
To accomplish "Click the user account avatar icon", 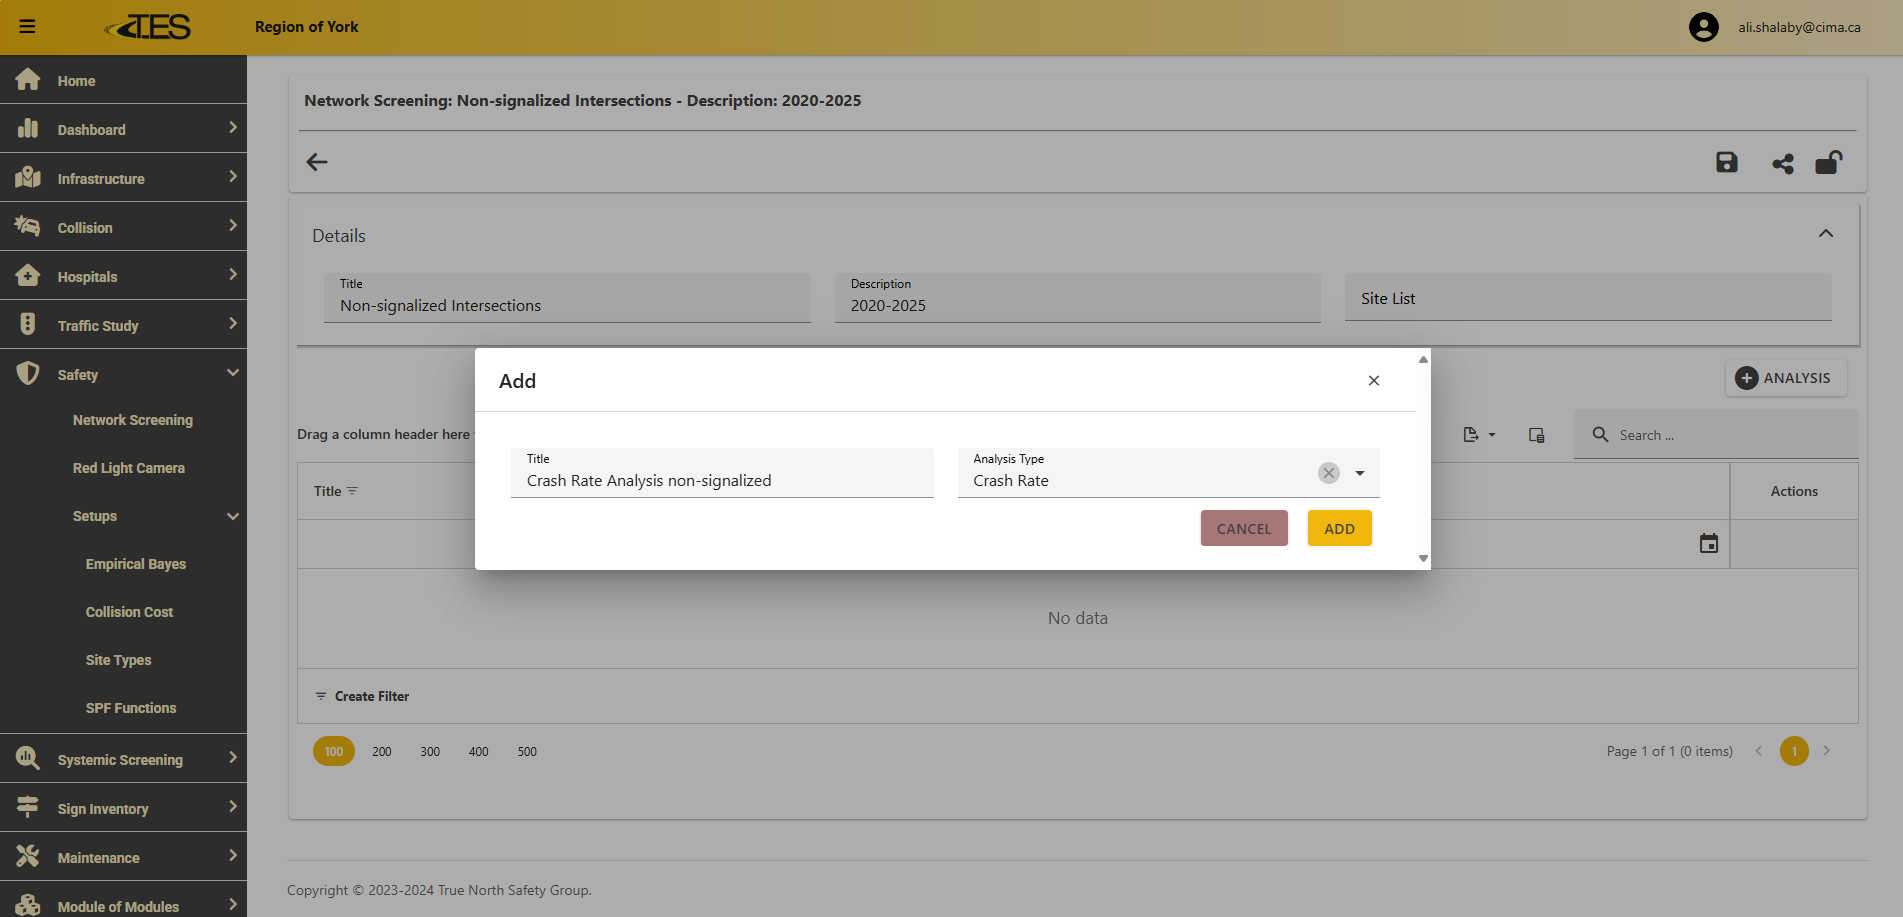I will [x=1703, y=27].
